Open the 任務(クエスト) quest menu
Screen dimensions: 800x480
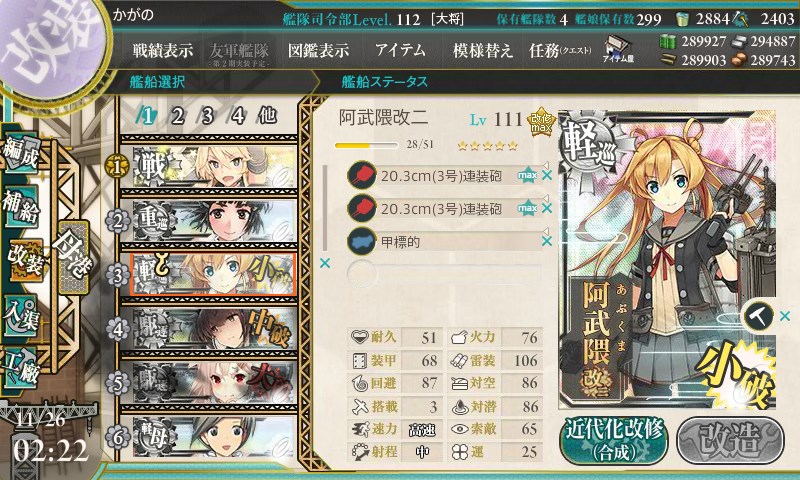pyautogui.click(x=560, y=50)
